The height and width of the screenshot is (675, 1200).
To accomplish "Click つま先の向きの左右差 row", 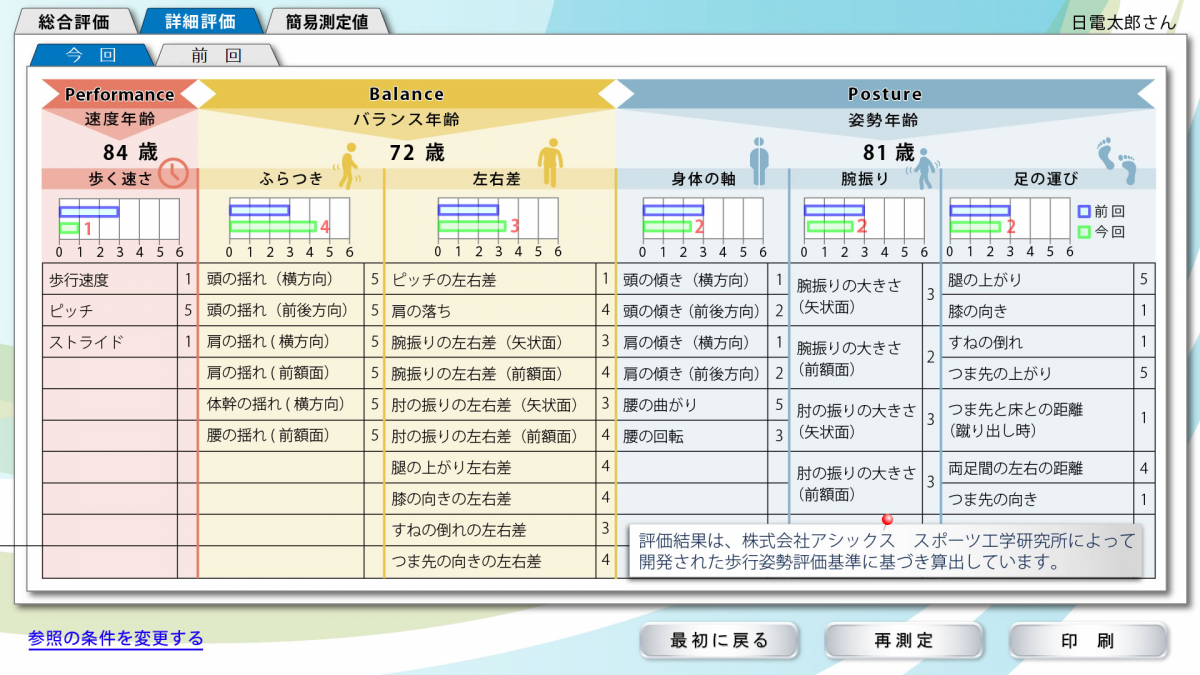I will [499, 561].
